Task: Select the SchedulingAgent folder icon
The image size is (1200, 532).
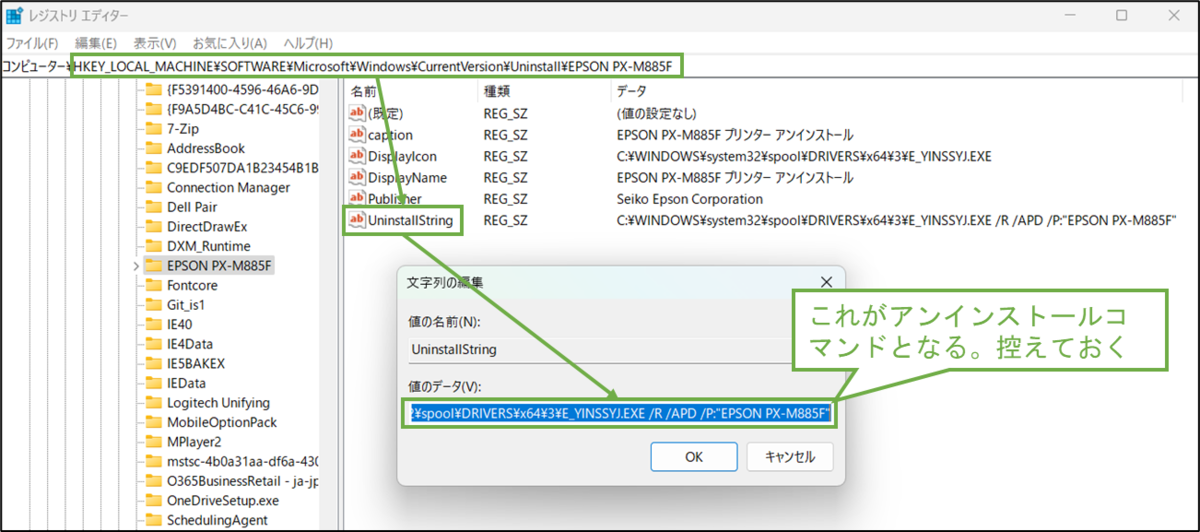Action: [x=153, y=520]
